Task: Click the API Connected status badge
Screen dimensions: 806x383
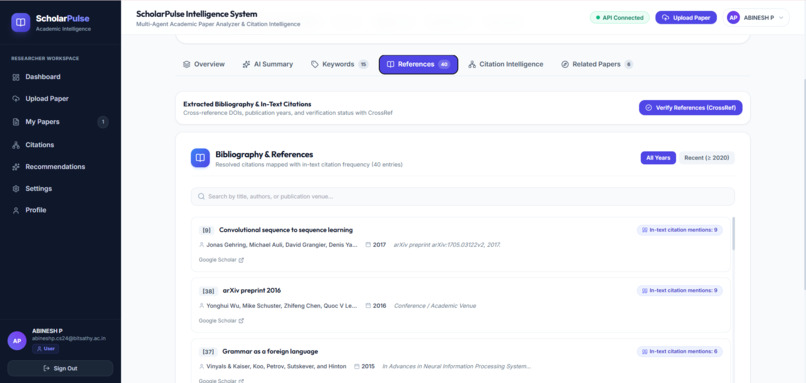Action: 619,17
